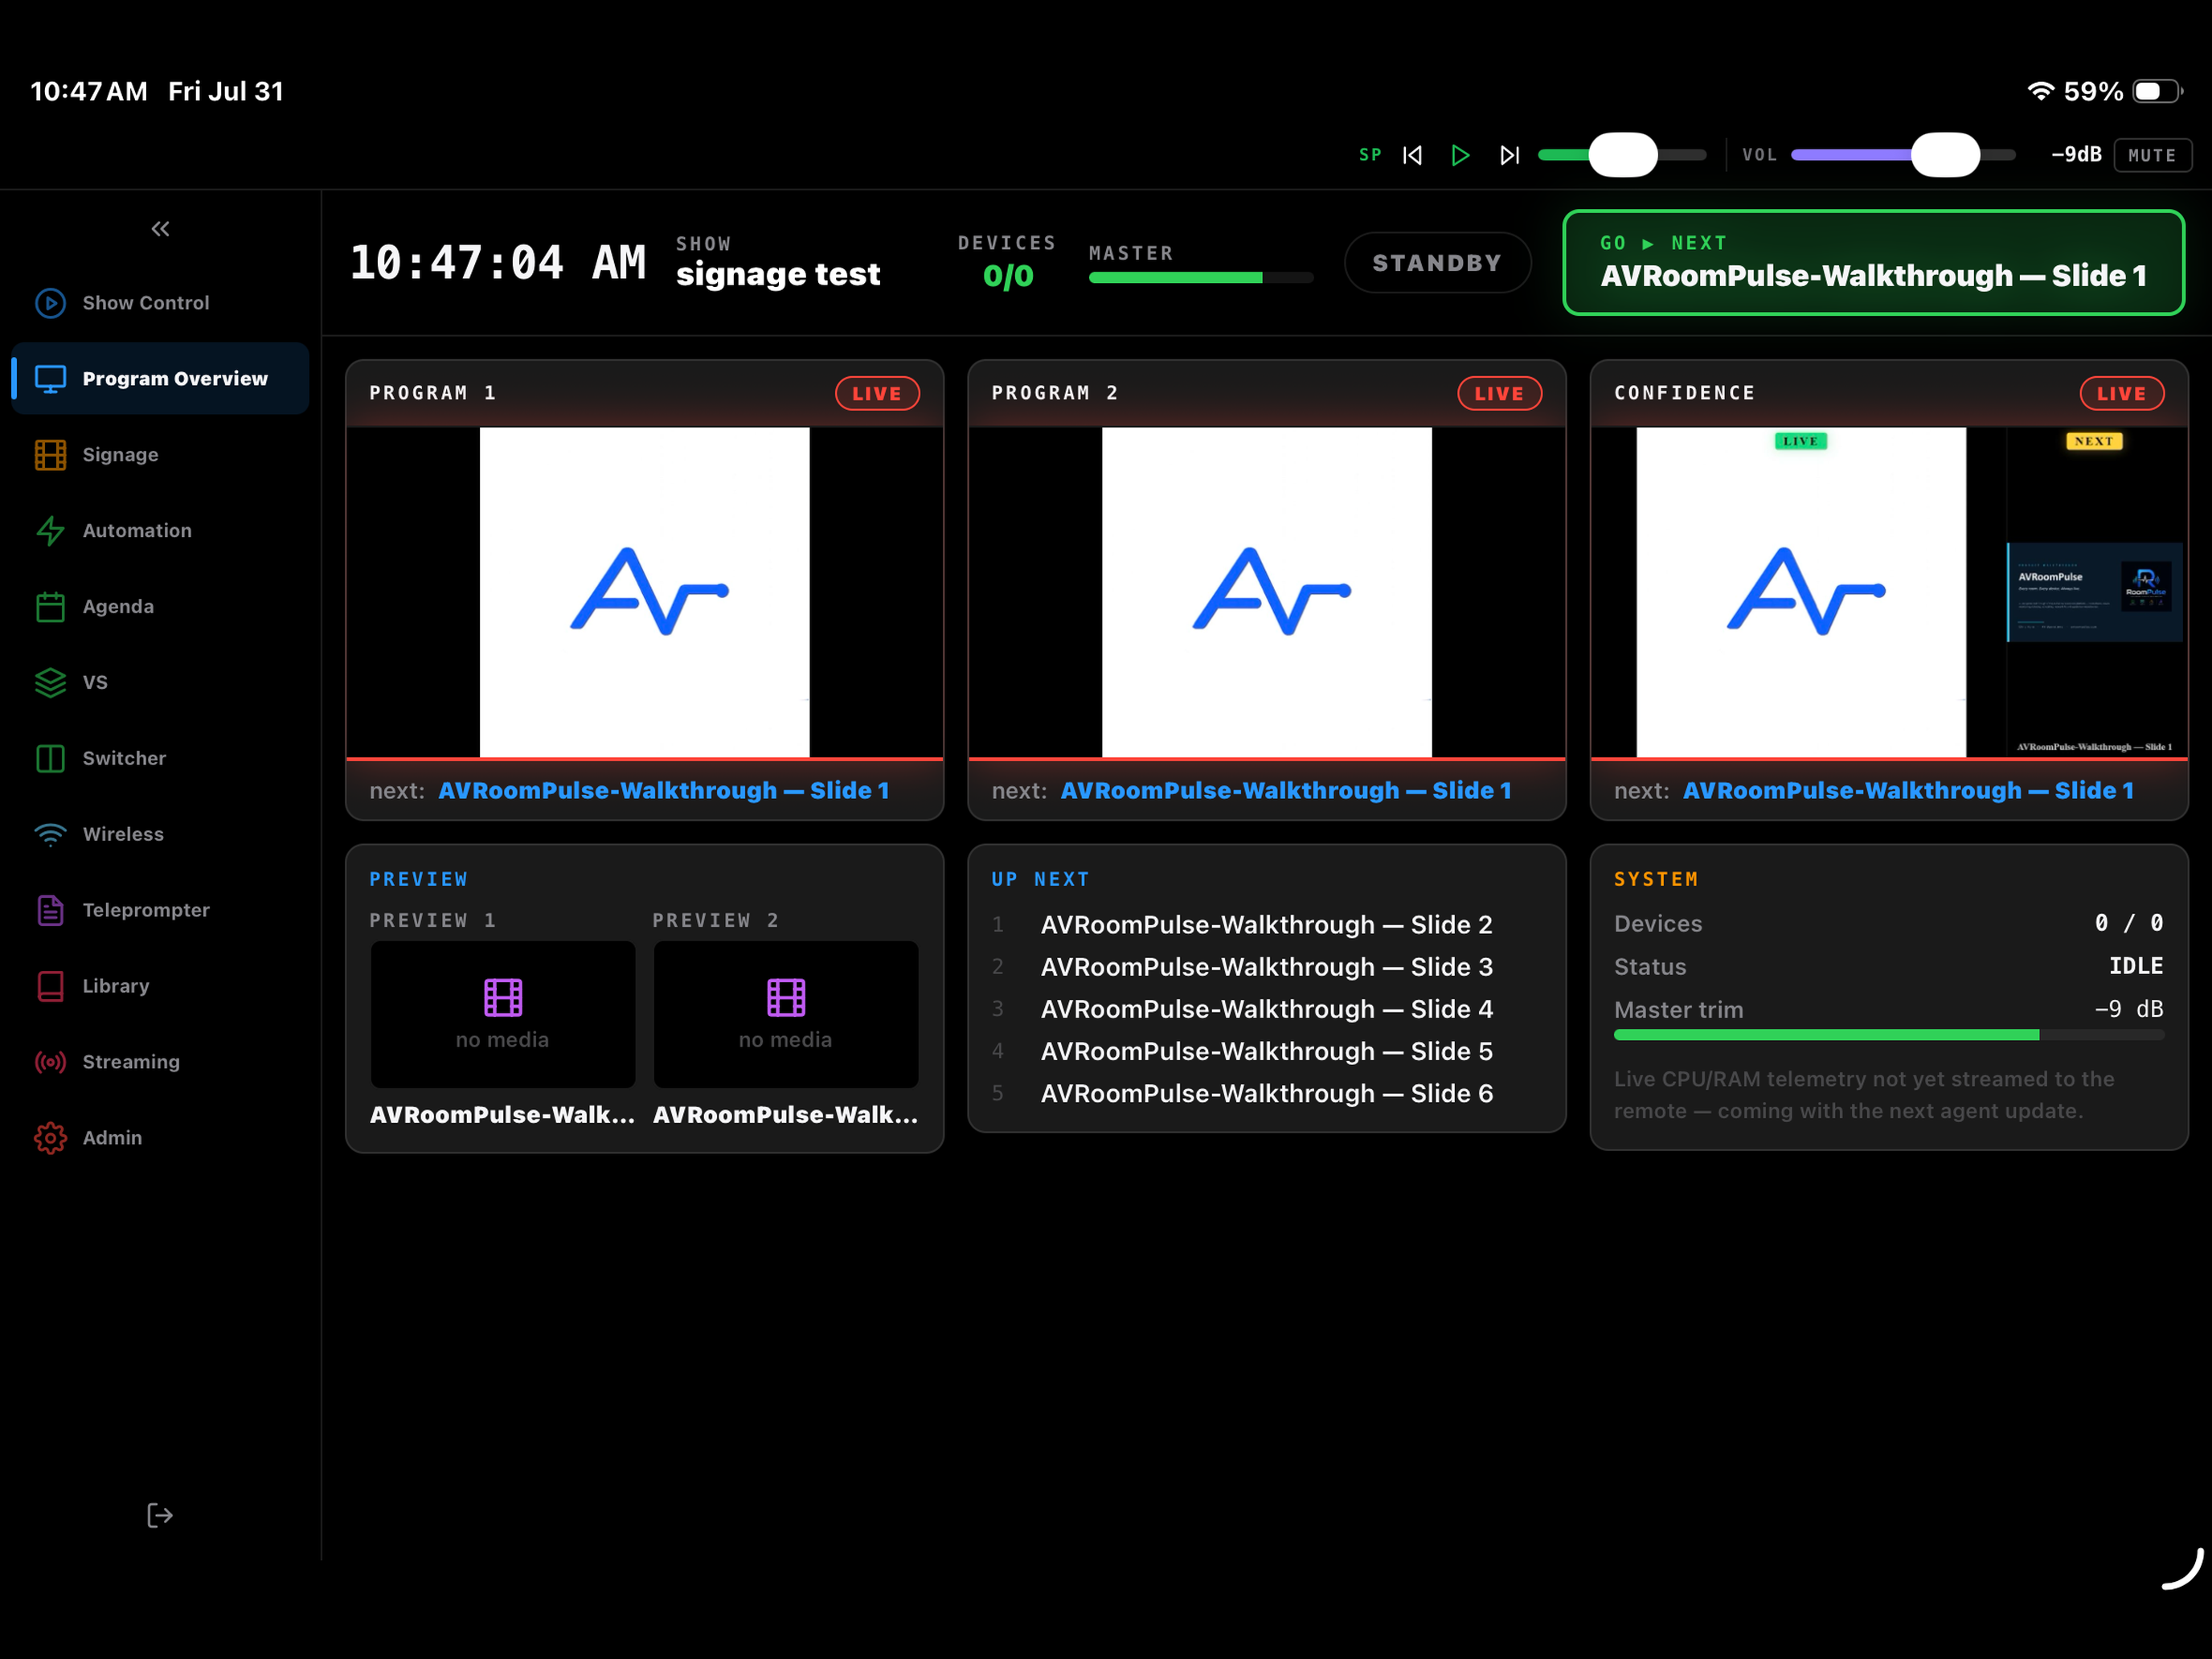Select the Preview 1 no media tile
The width and height of the screenshot is (2212, 1659).
pyautogui.click(x=503, y=1014)
